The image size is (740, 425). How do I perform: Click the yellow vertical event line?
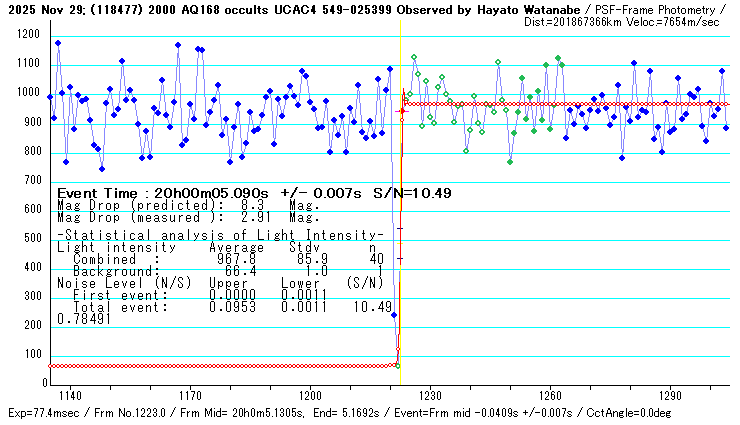[x=400, y=200]
